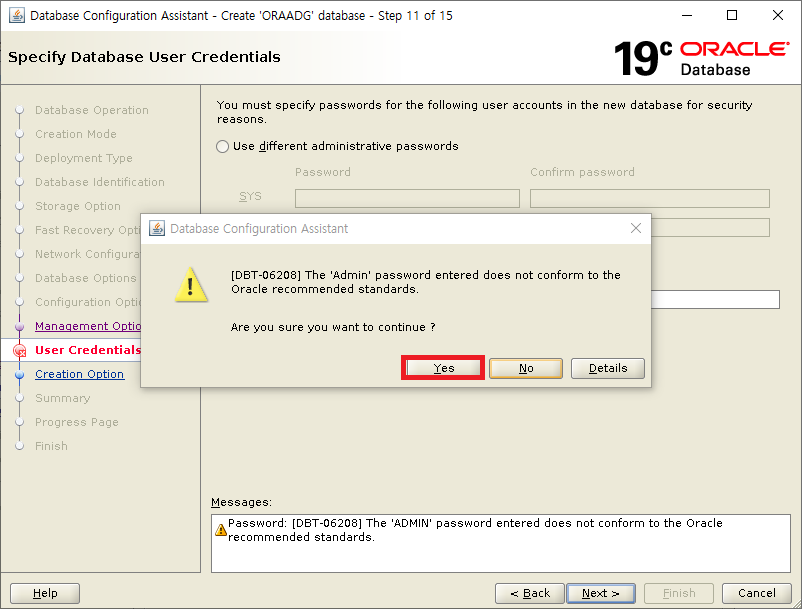Click the SYS password field
The height and width of the screenshot is (609, 802).
407,198
